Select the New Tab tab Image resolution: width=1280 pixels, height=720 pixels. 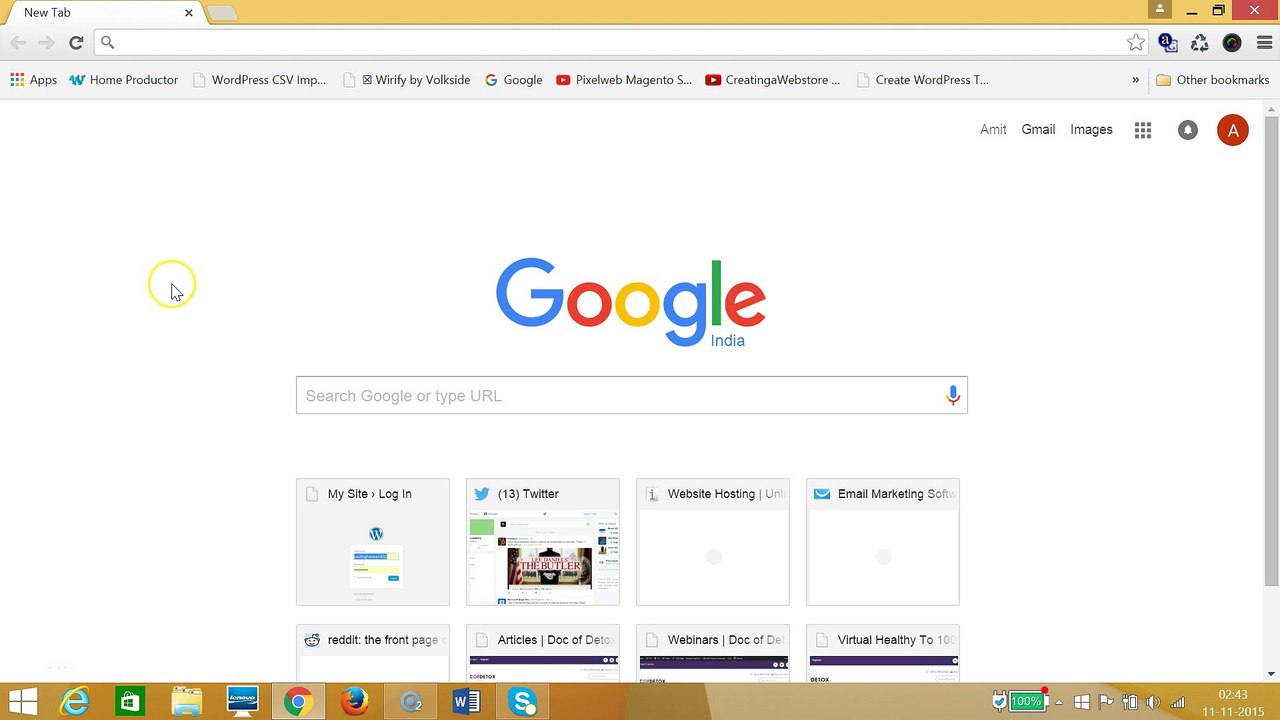pos(100,12)
